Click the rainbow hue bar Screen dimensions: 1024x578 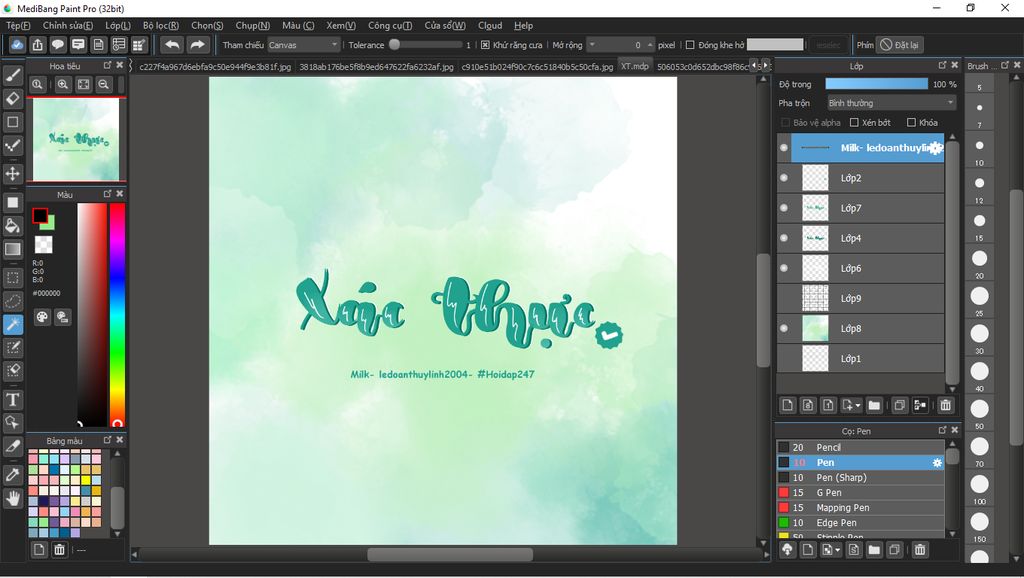click(x=117, y=315)
